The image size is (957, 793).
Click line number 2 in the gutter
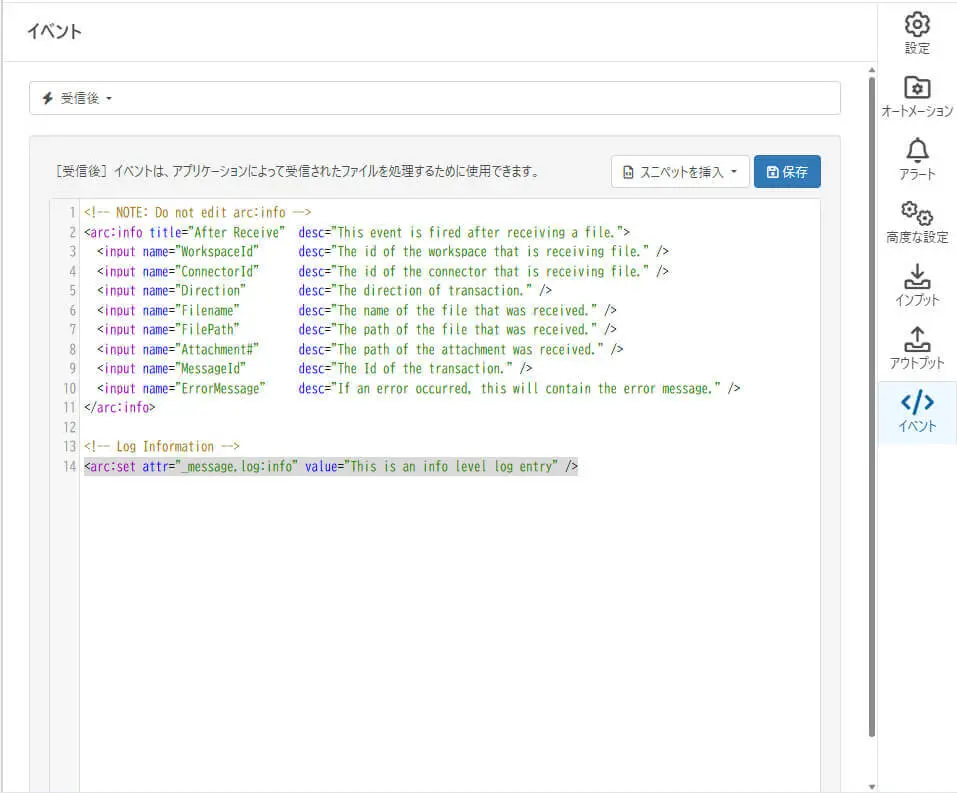[x=73, y=232]
